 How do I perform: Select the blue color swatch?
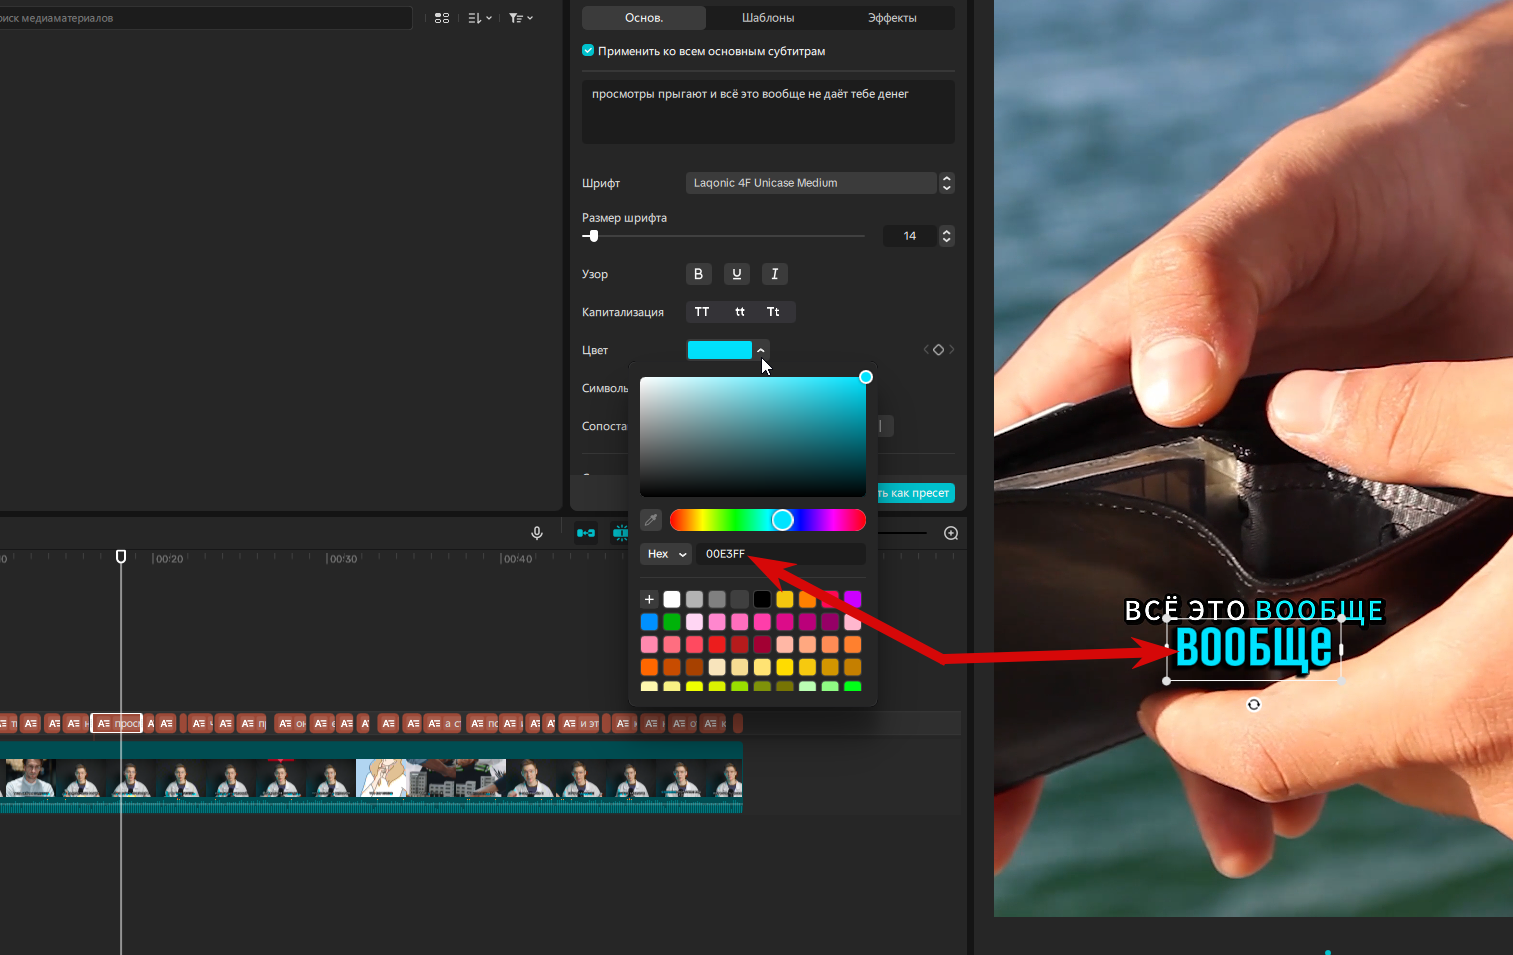coord(649,622)
